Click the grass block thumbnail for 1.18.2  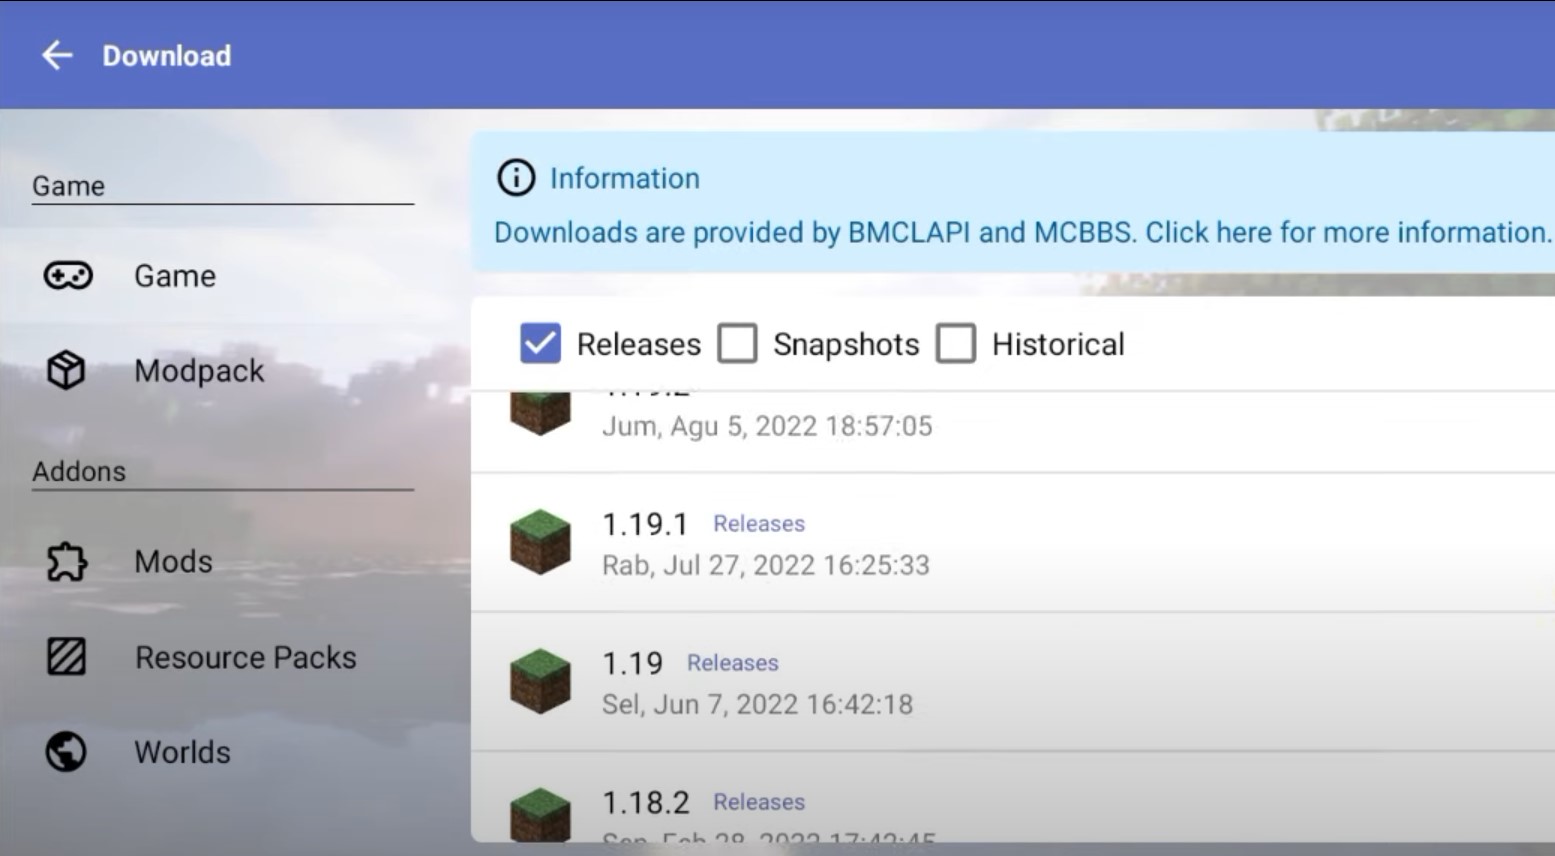539,810
